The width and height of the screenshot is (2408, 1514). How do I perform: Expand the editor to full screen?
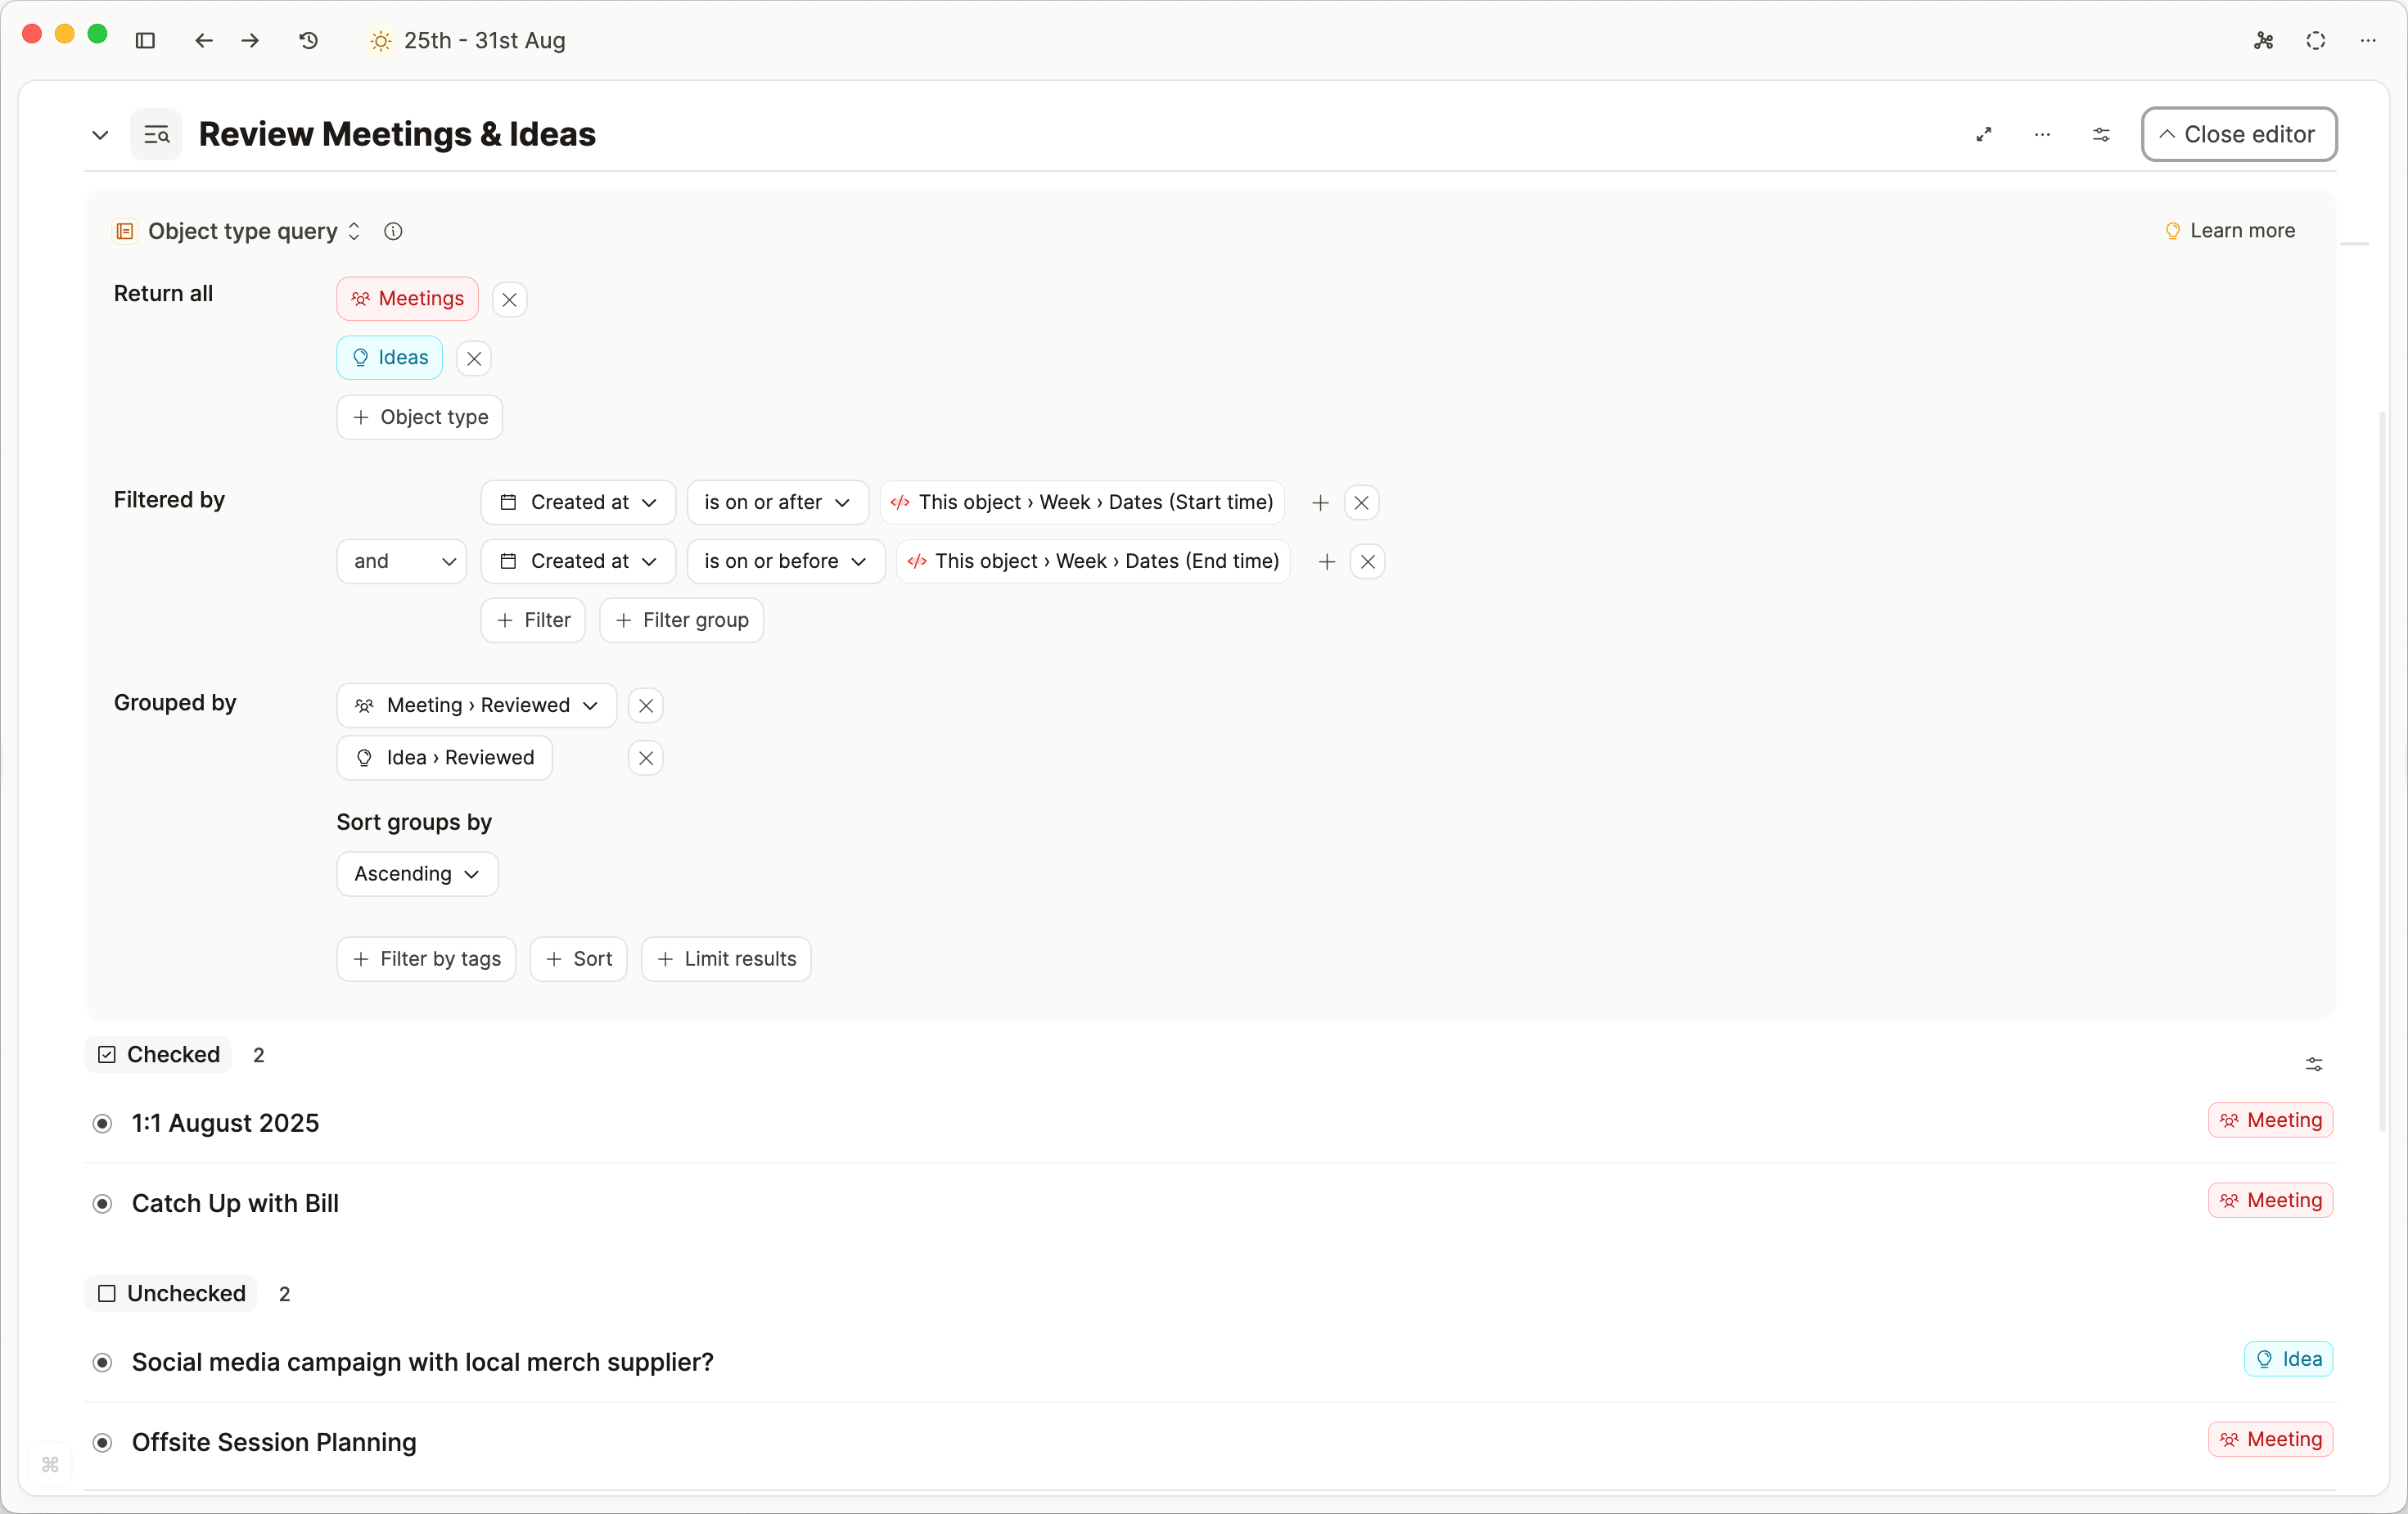[x=1986, y=134]
